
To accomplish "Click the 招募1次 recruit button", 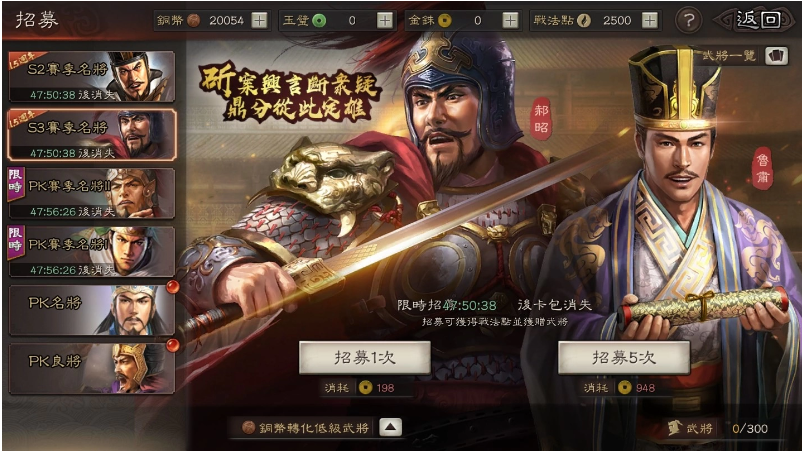I will point(365,358).
